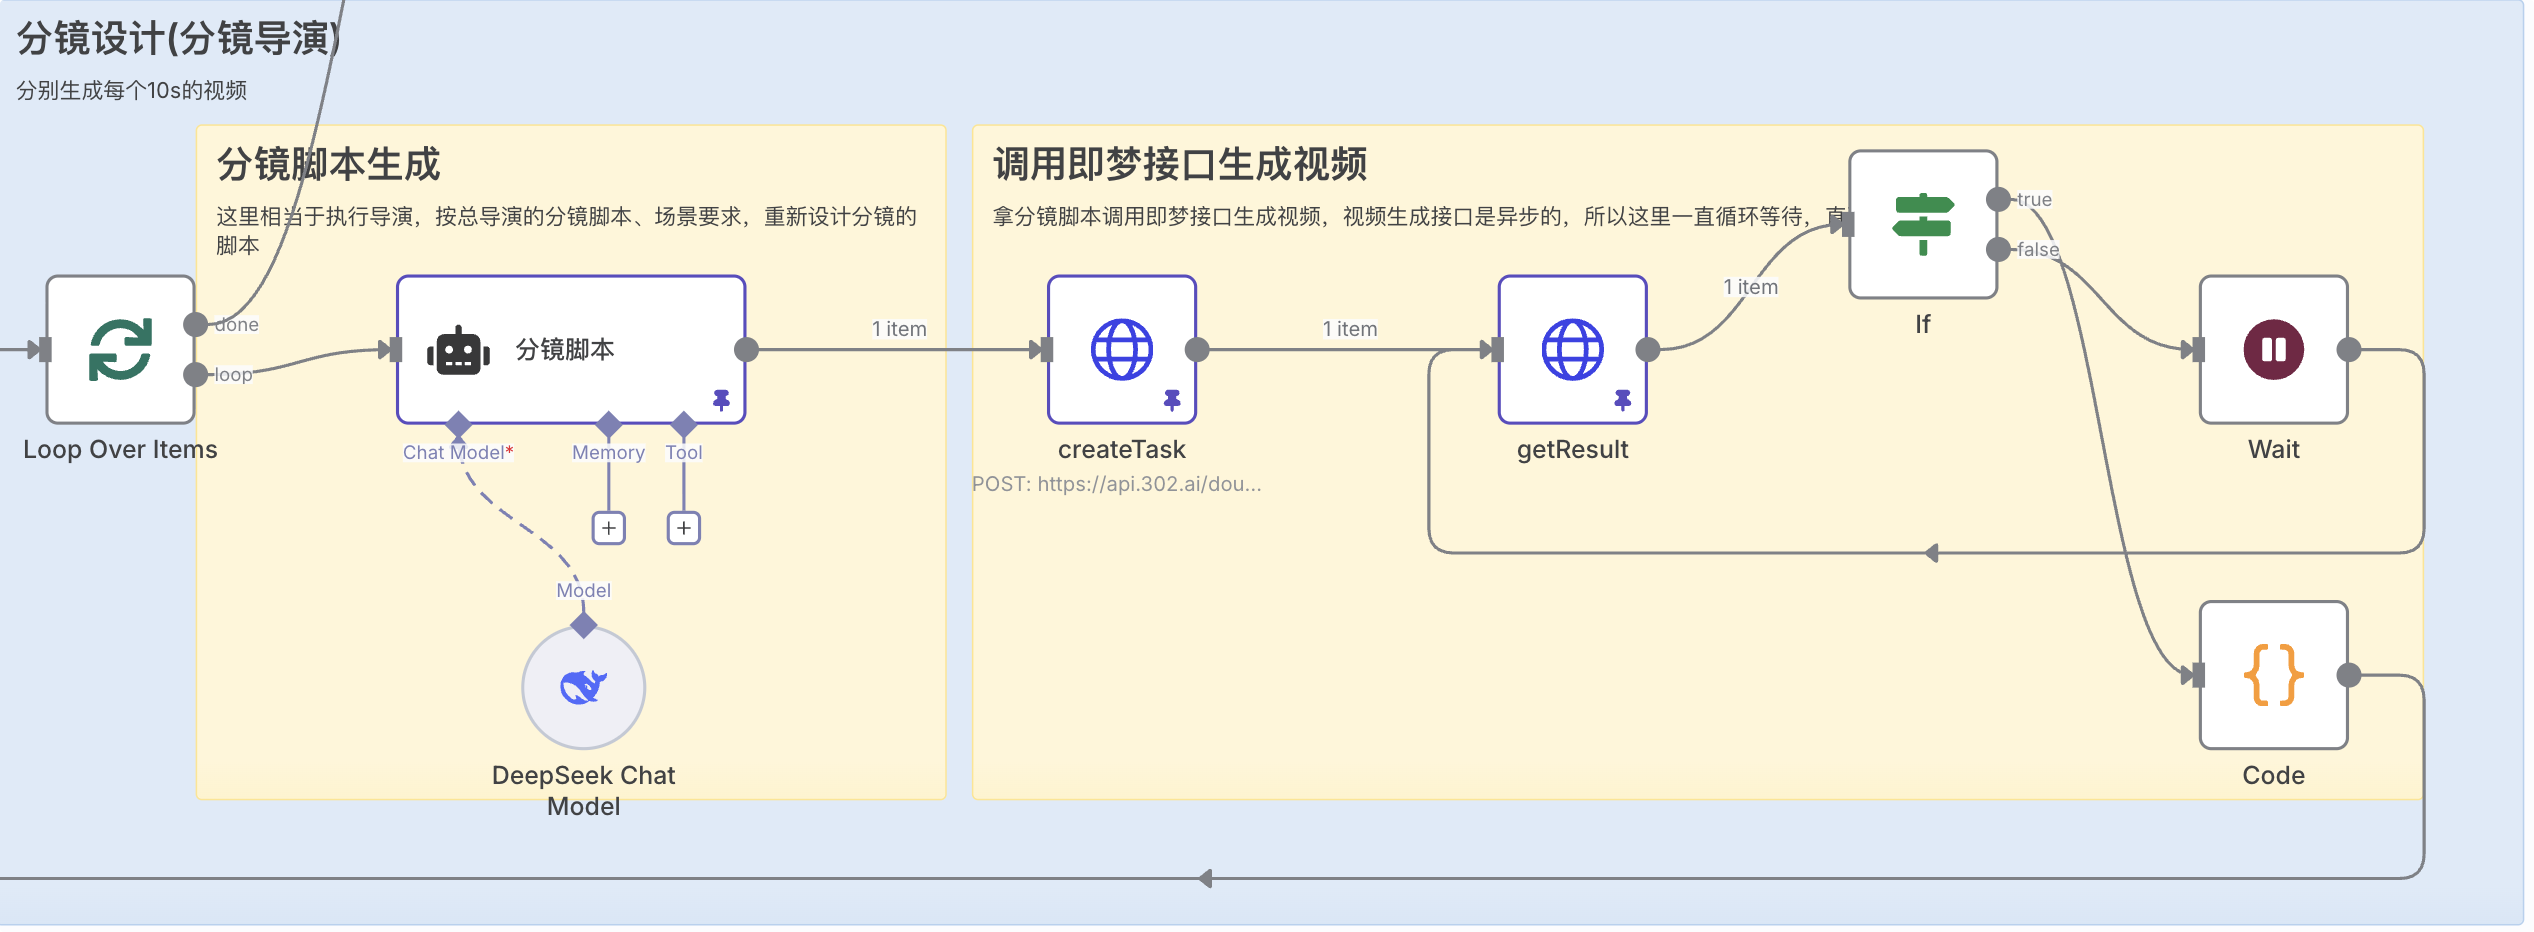2534x932 pixels.
Task: Click the loop output of Loop node
Action: tap(196, 375)
